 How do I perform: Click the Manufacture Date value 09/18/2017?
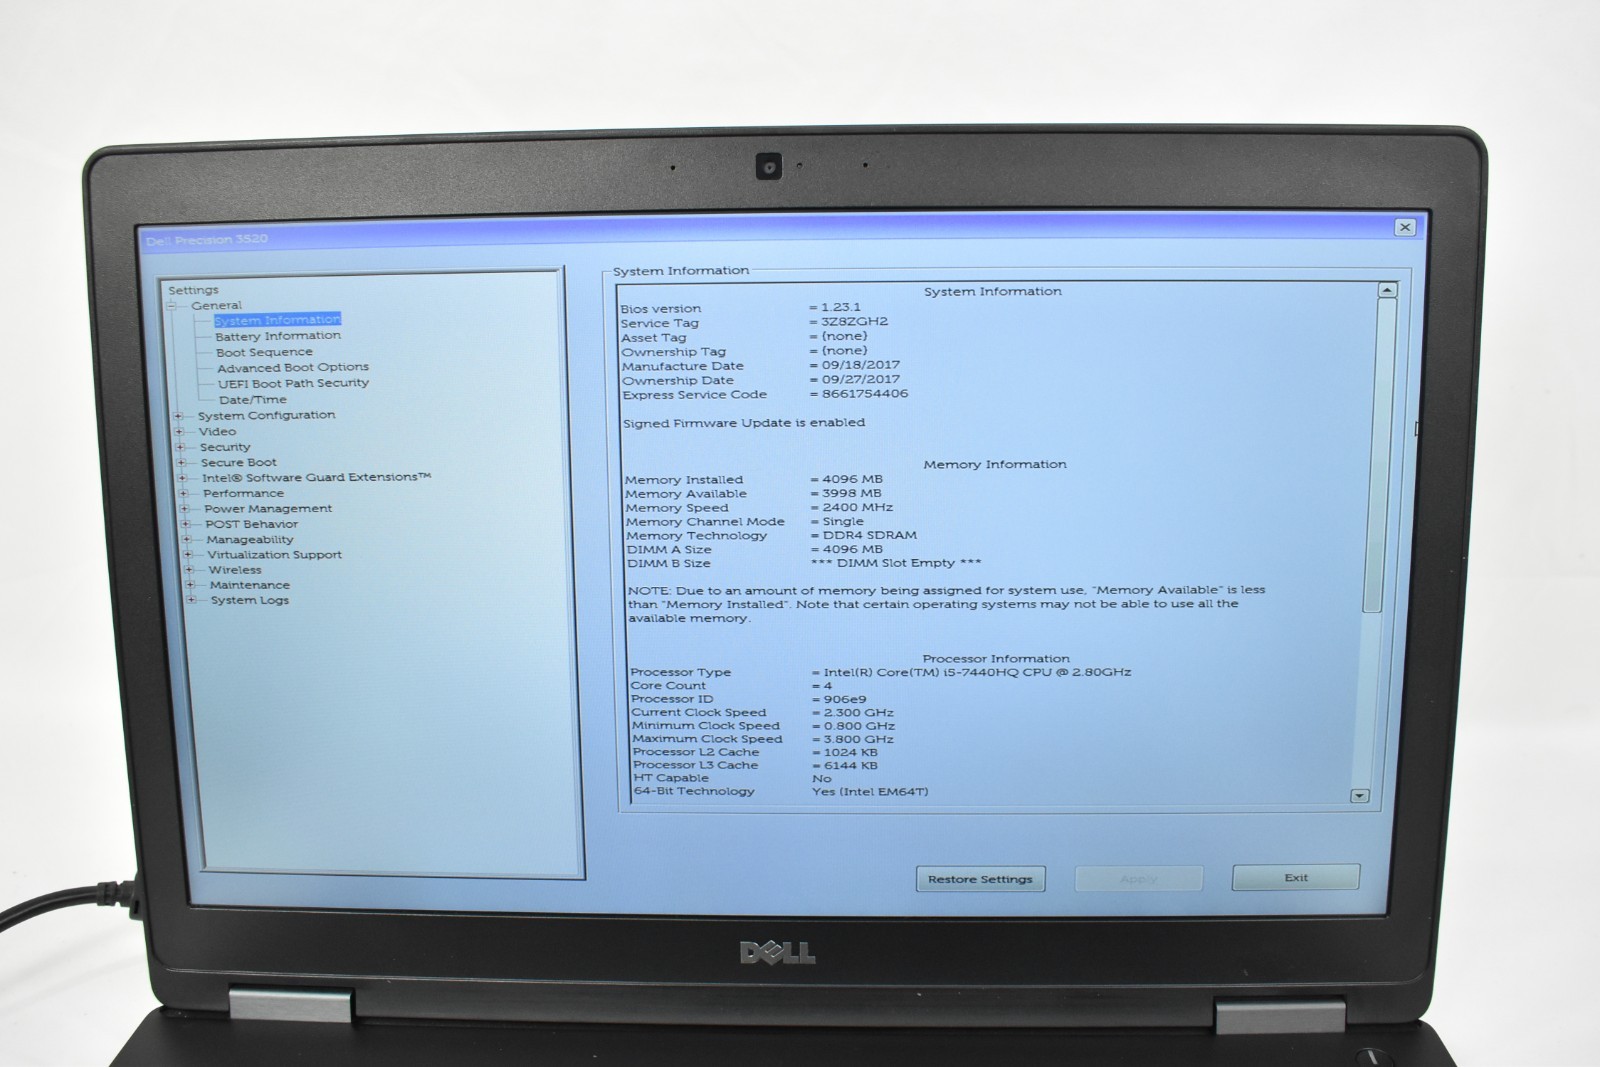click(860, 365)
